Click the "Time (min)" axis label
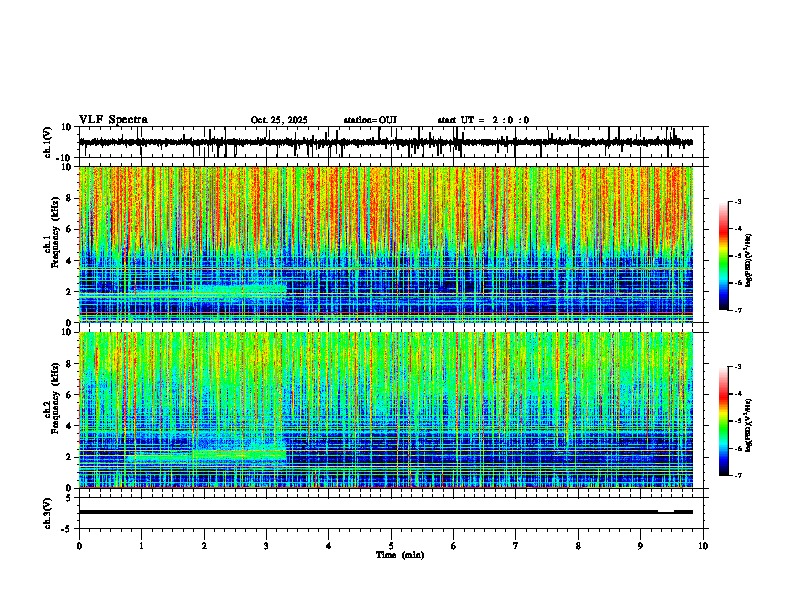The width and height of the screenshot is (792, 612). point(400,555)
